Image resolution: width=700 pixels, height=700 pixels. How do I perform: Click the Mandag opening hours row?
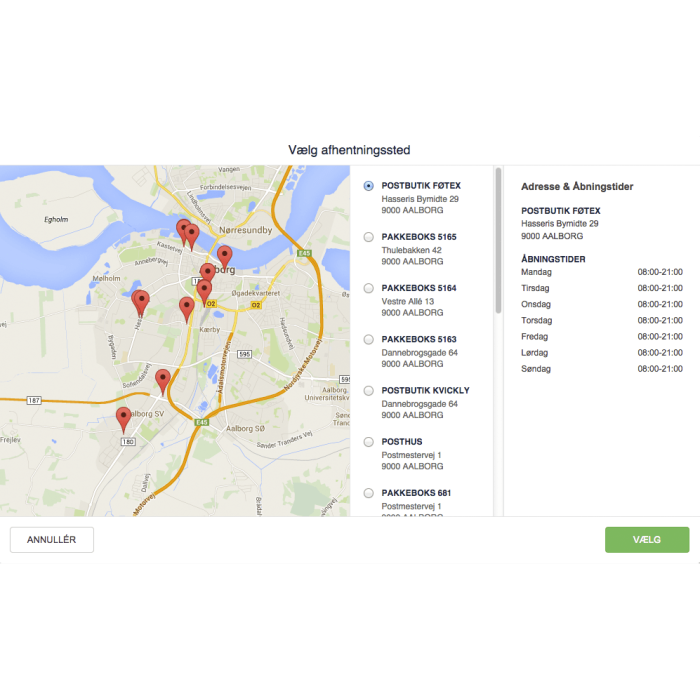[602, 272]
